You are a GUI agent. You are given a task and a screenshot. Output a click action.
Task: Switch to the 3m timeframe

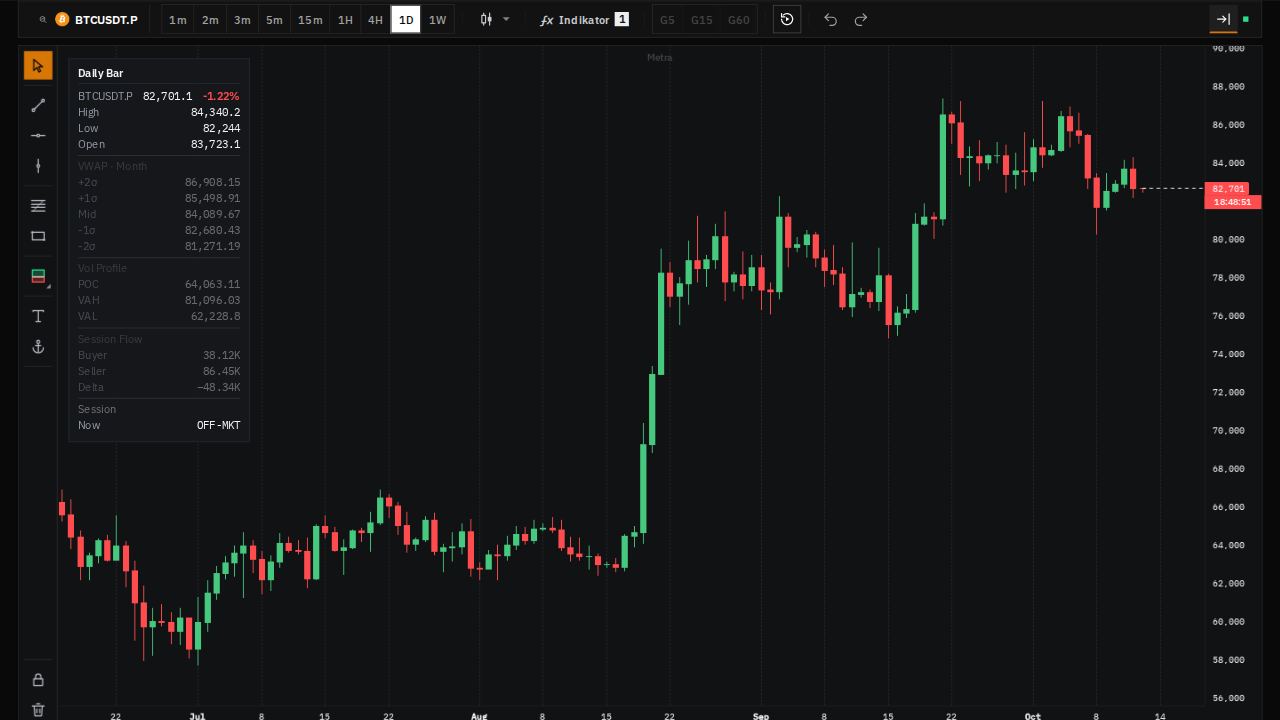click(242, 20)
